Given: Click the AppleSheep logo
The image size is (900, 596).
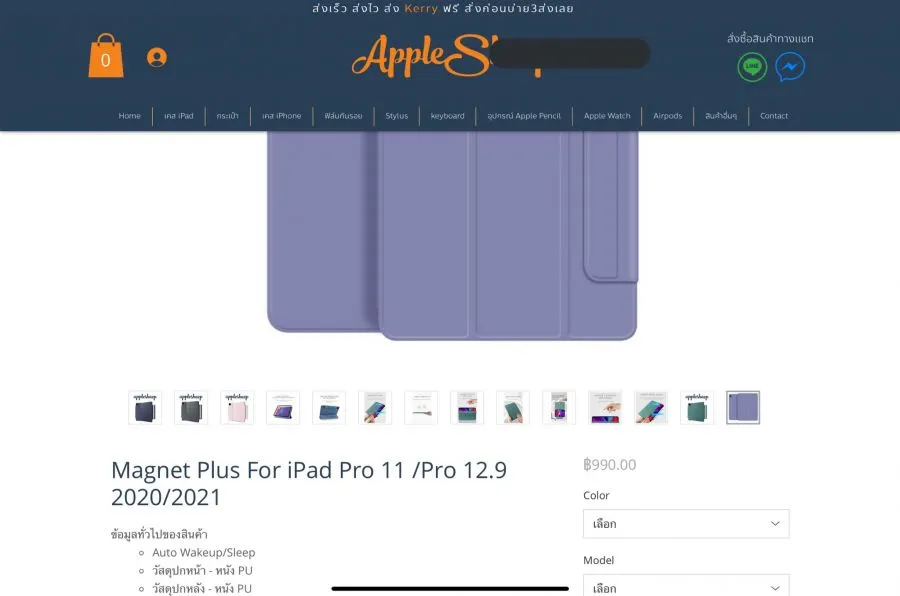Looking at the screenshot, I should point(448,56).
